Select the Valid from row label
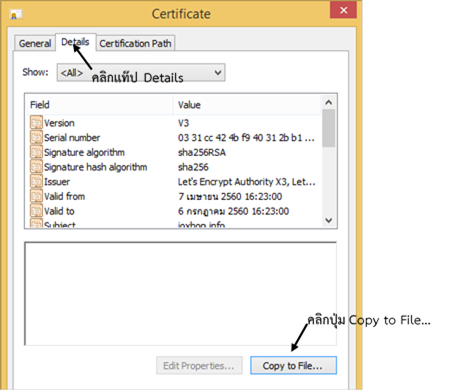 pos(65,196)
